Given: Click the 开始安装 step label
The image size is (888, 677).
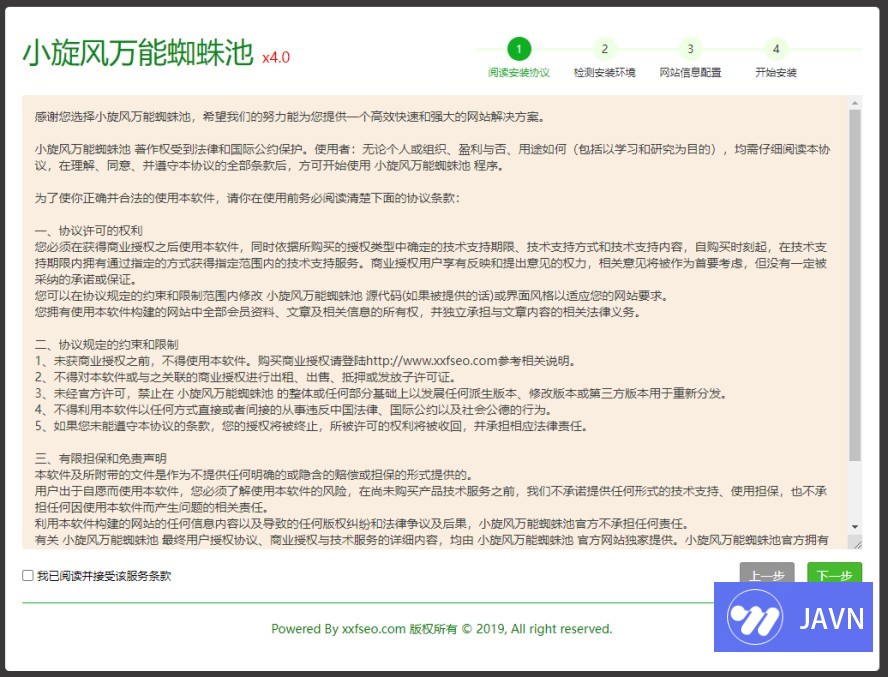Looking at the screenshot, I should pos(776,73).
